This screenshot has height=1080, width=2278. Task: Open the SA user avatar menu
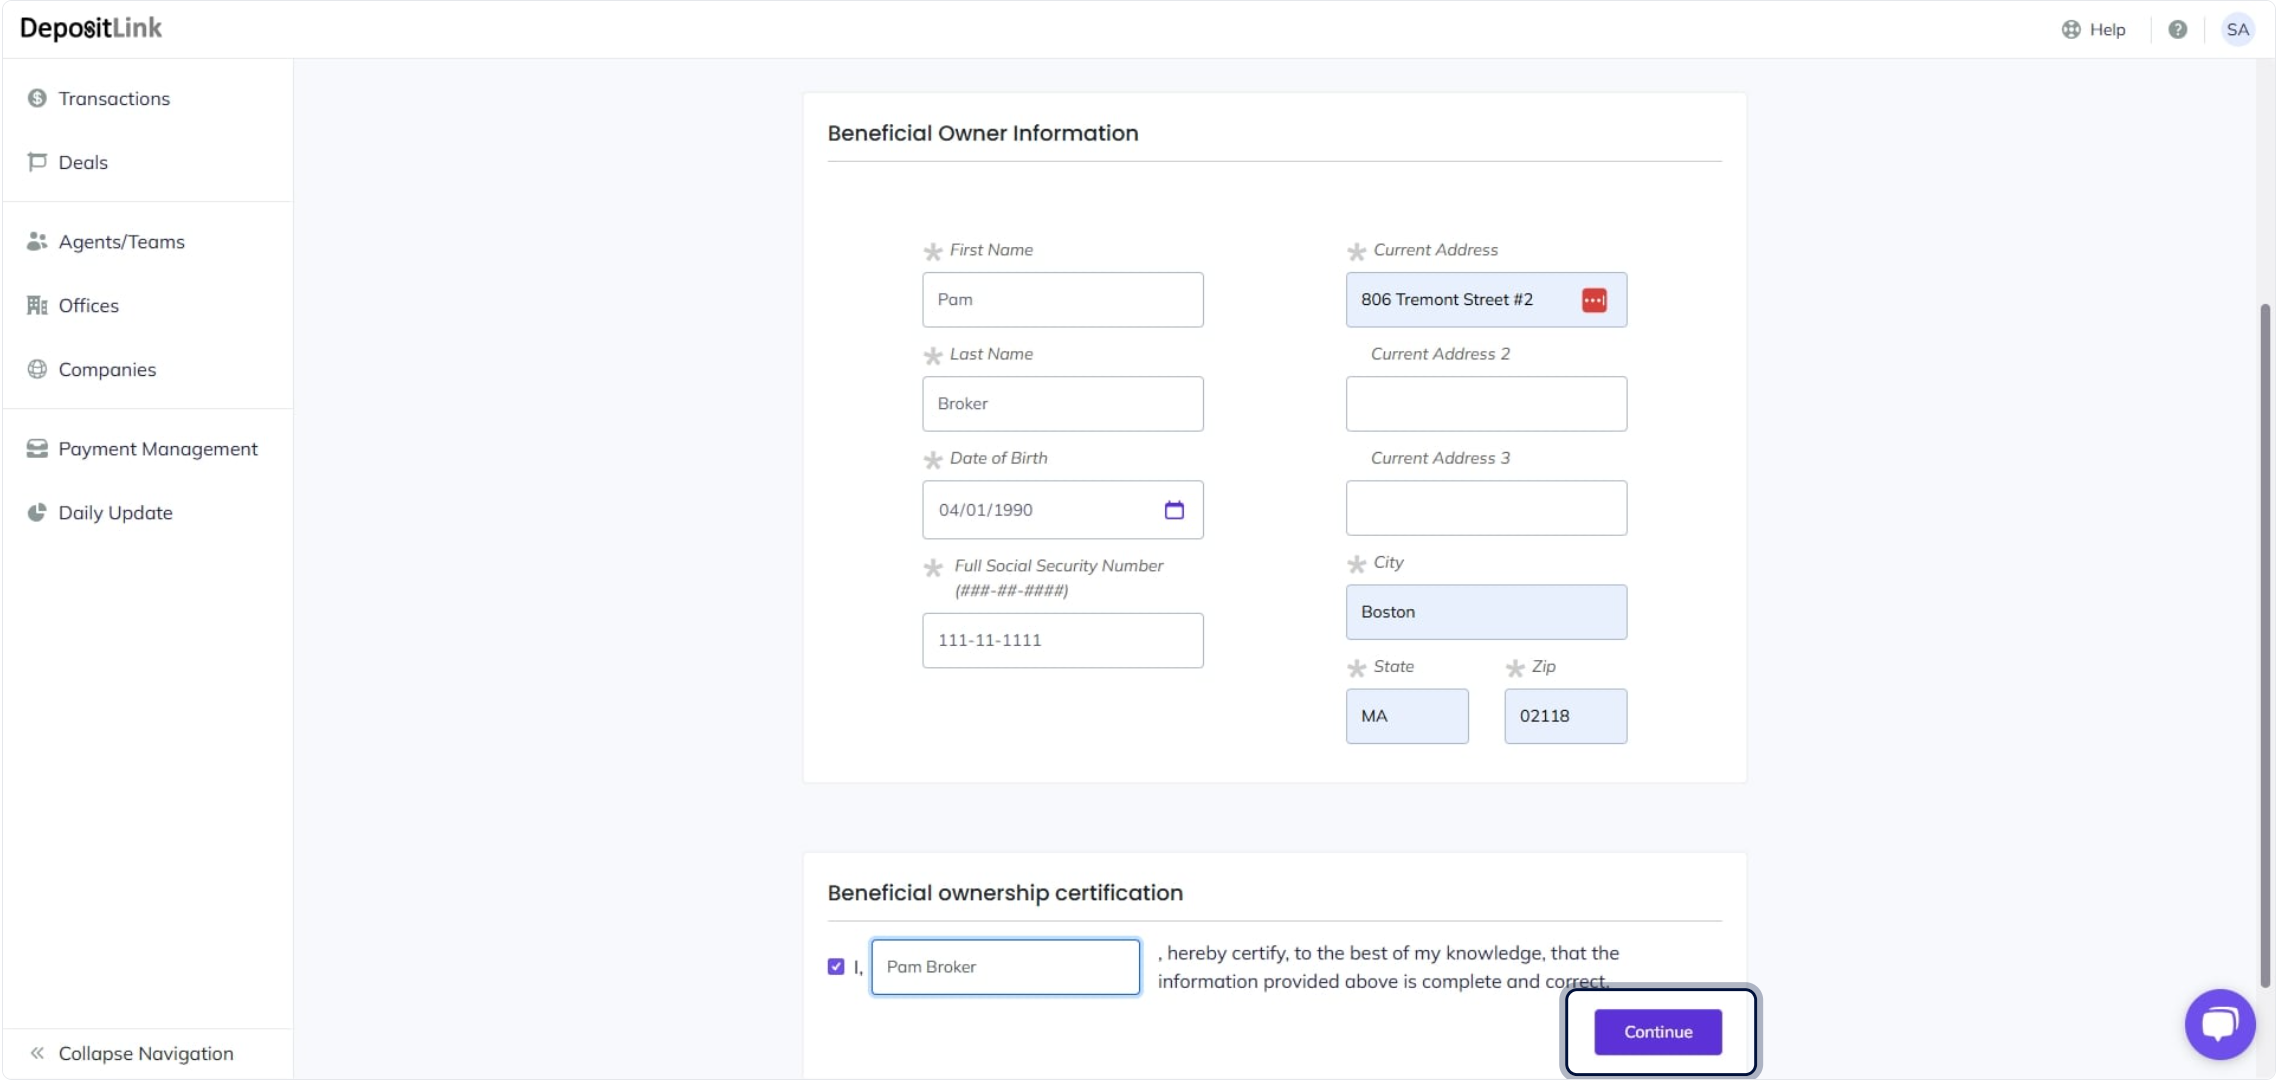click(x=2237, y=29)
